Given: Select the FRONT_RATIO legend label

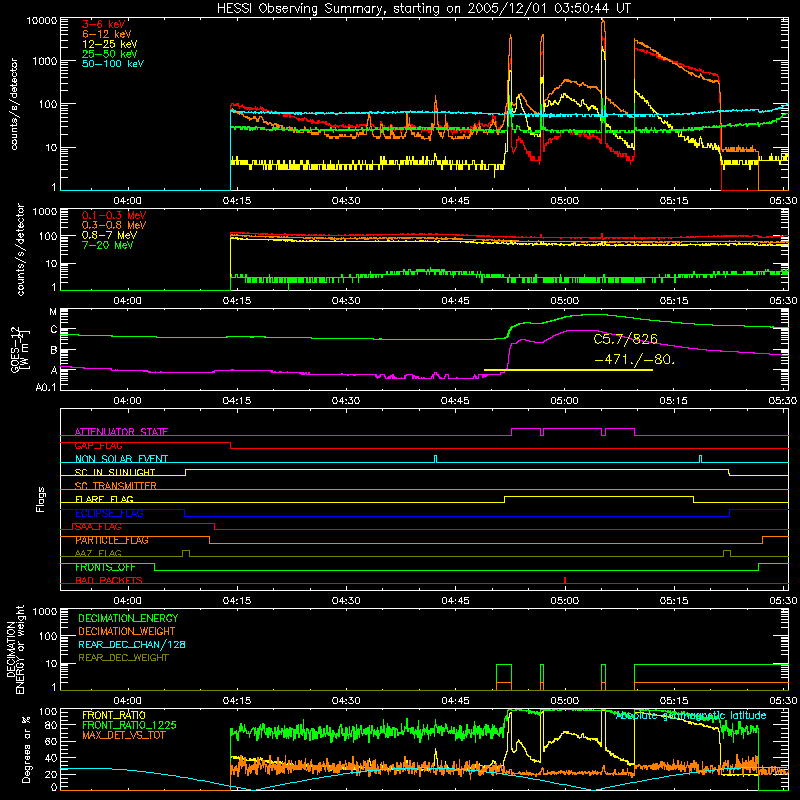Looking at the screenshot, I should 114,715.
